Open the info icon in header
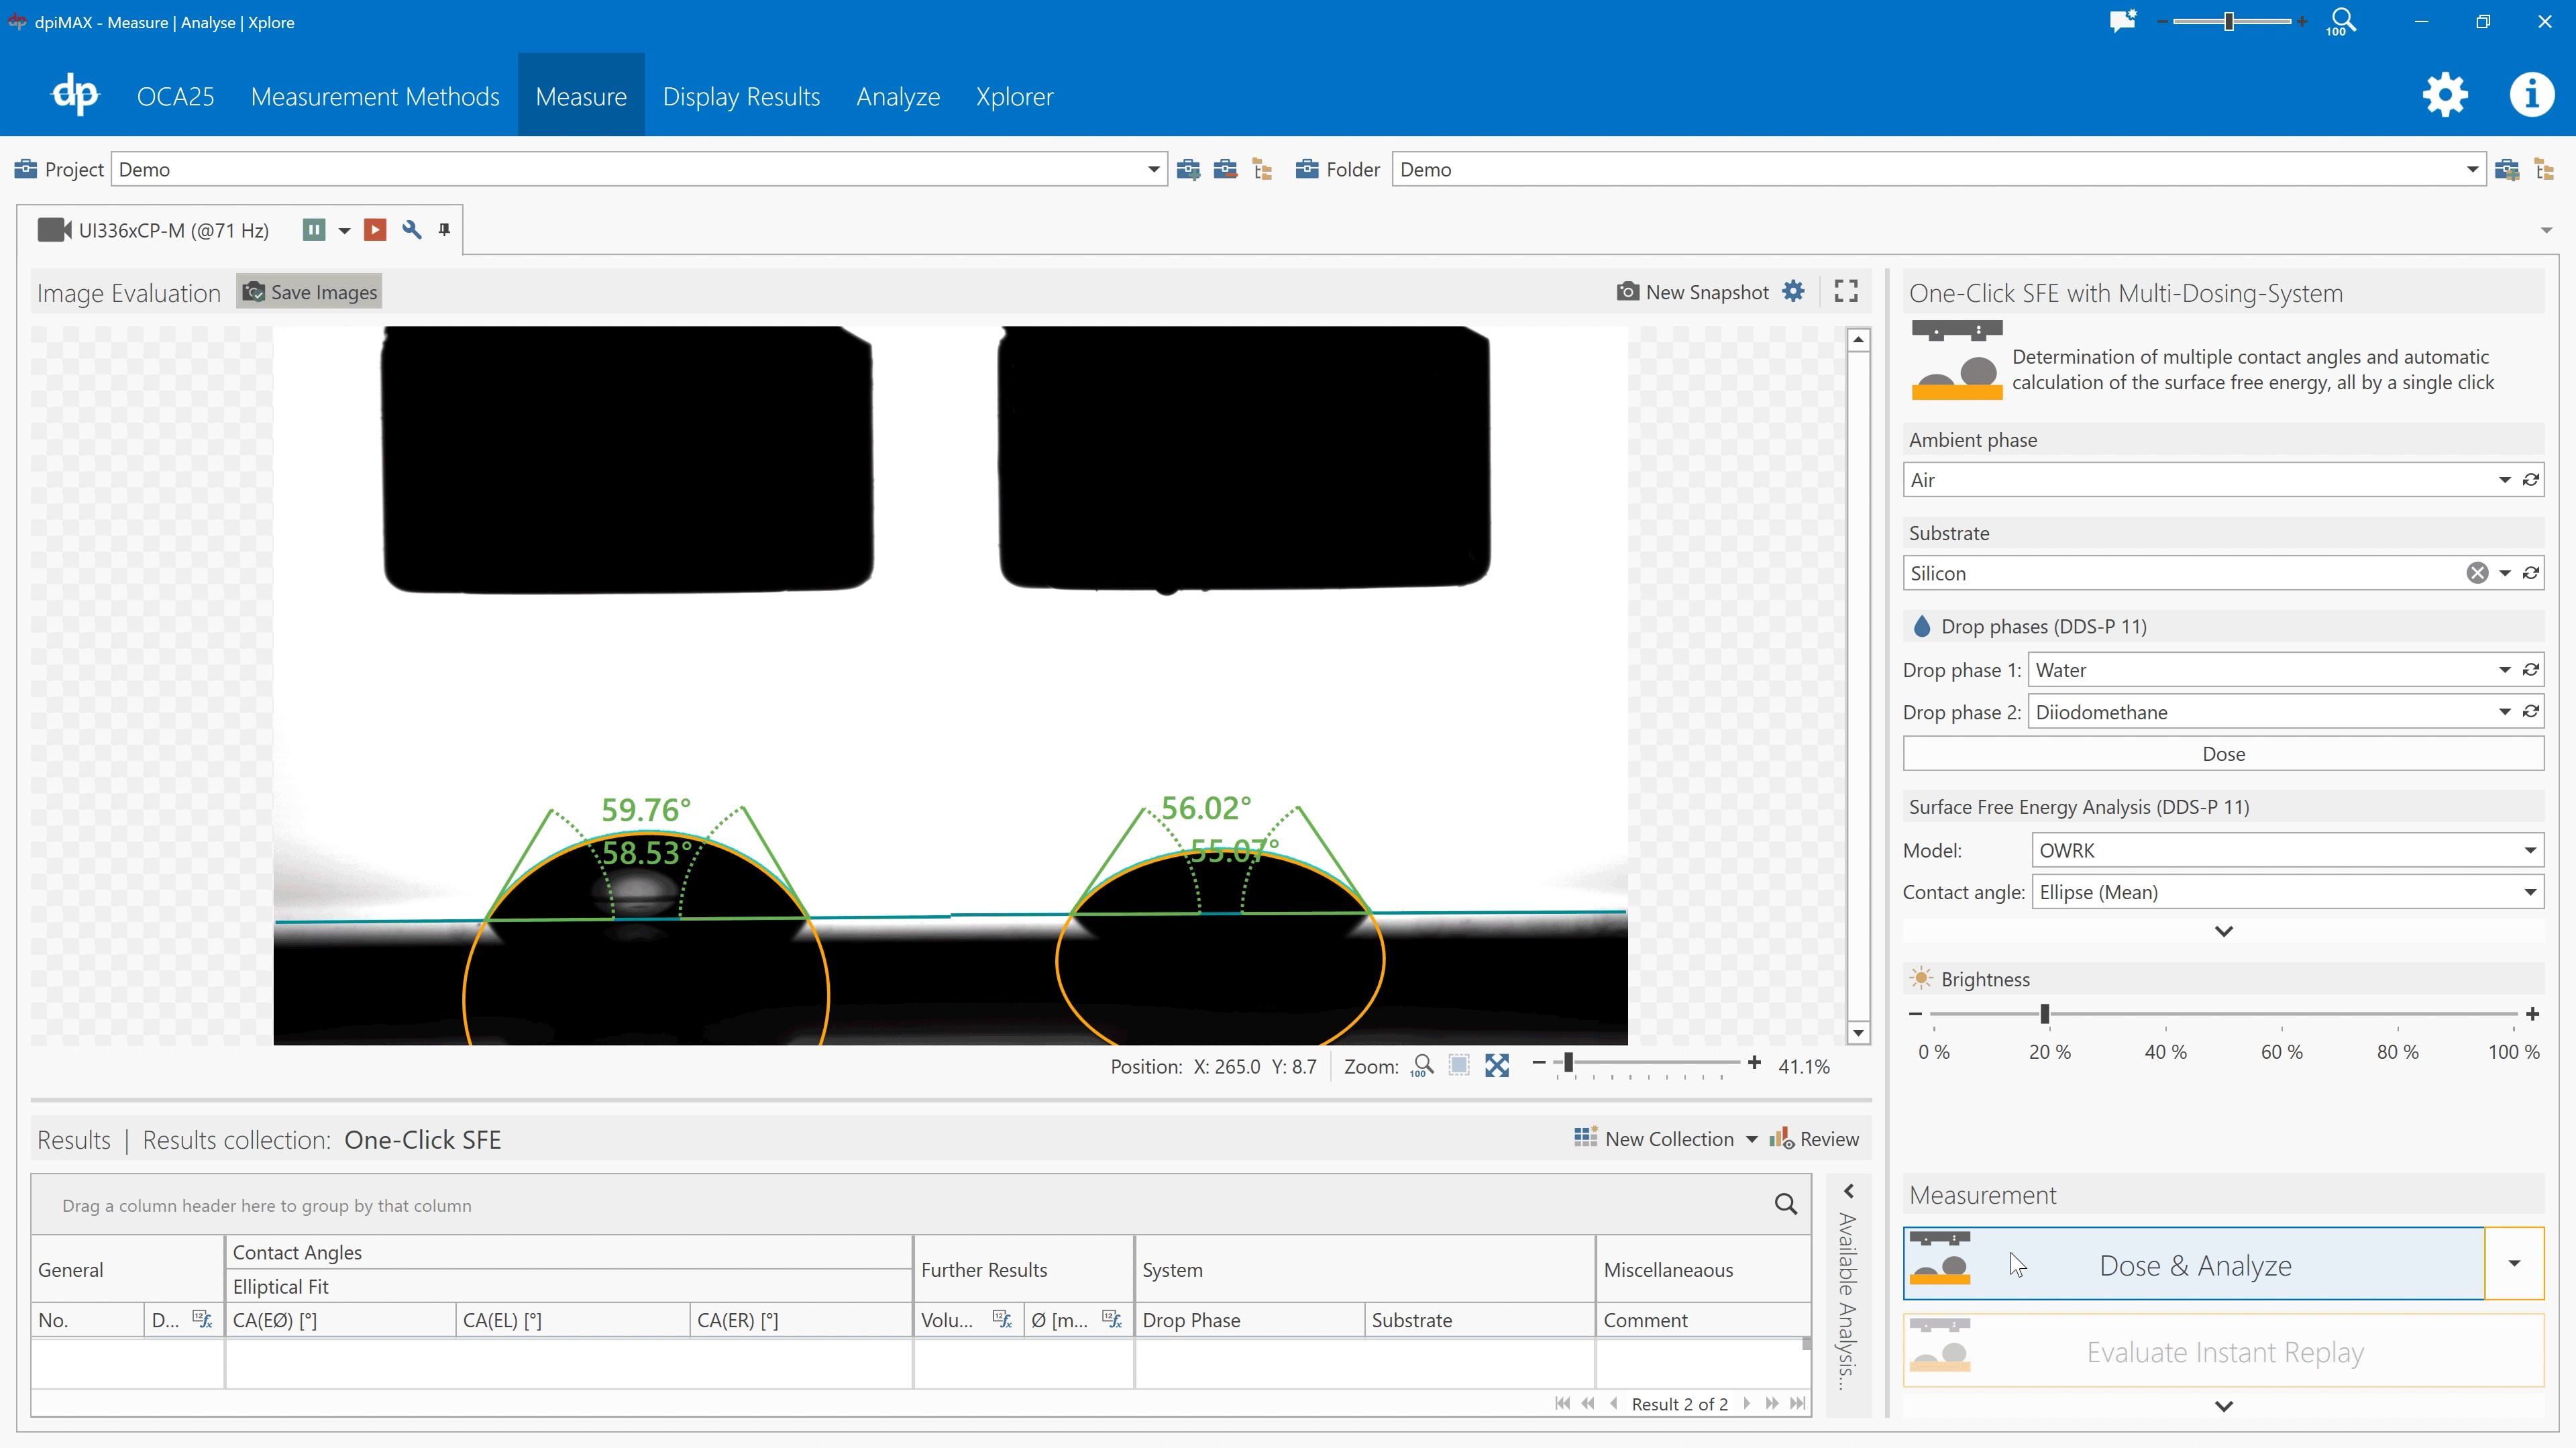Image resolution: width=2576 pixels, height=1448 pixels. tap(2531, 96)
